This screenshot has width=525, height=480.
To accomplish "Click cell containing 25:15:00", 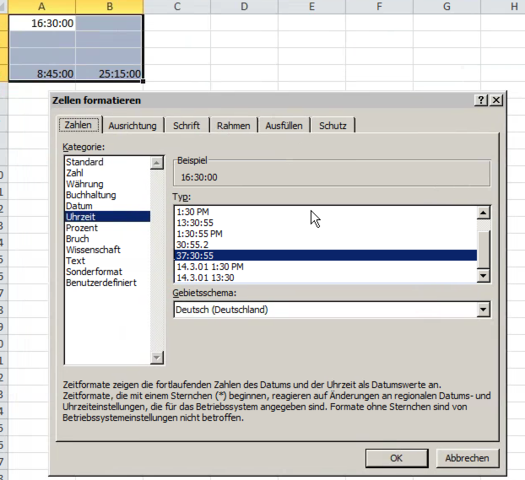I will pos(109,73).
